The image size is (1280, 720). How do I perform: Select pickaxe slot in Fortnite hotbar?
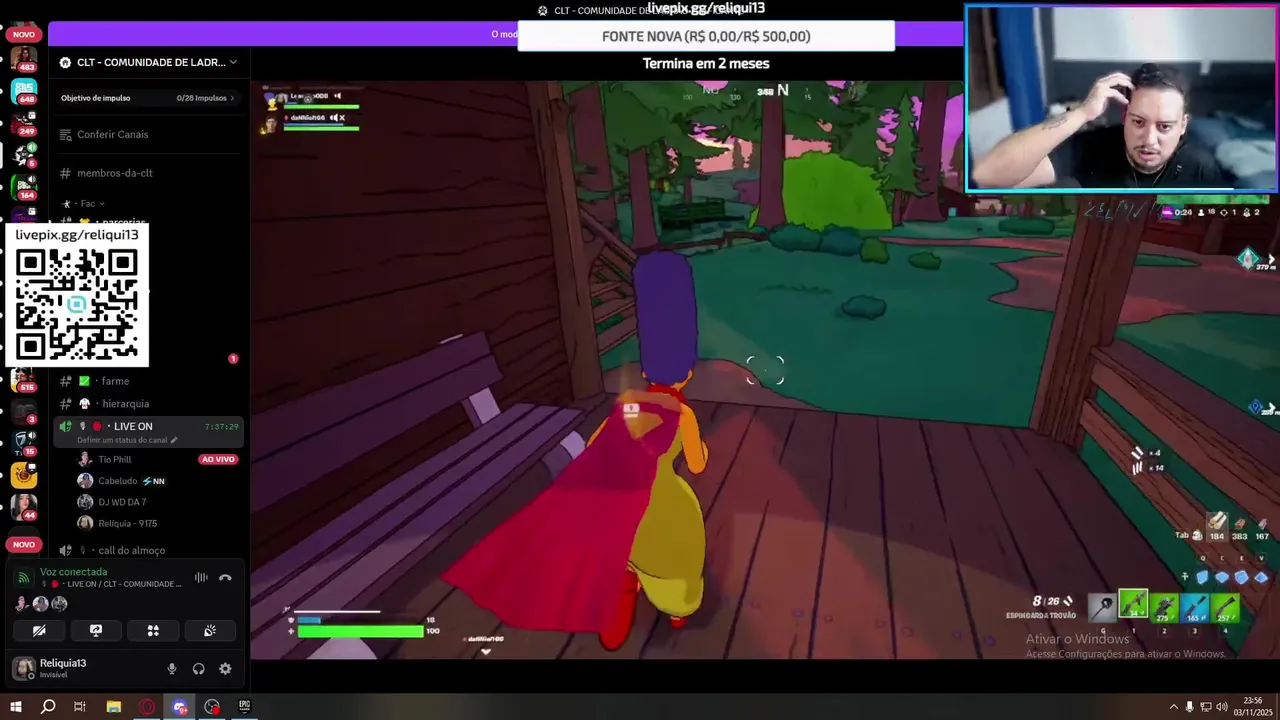[x=1101, y=606]
